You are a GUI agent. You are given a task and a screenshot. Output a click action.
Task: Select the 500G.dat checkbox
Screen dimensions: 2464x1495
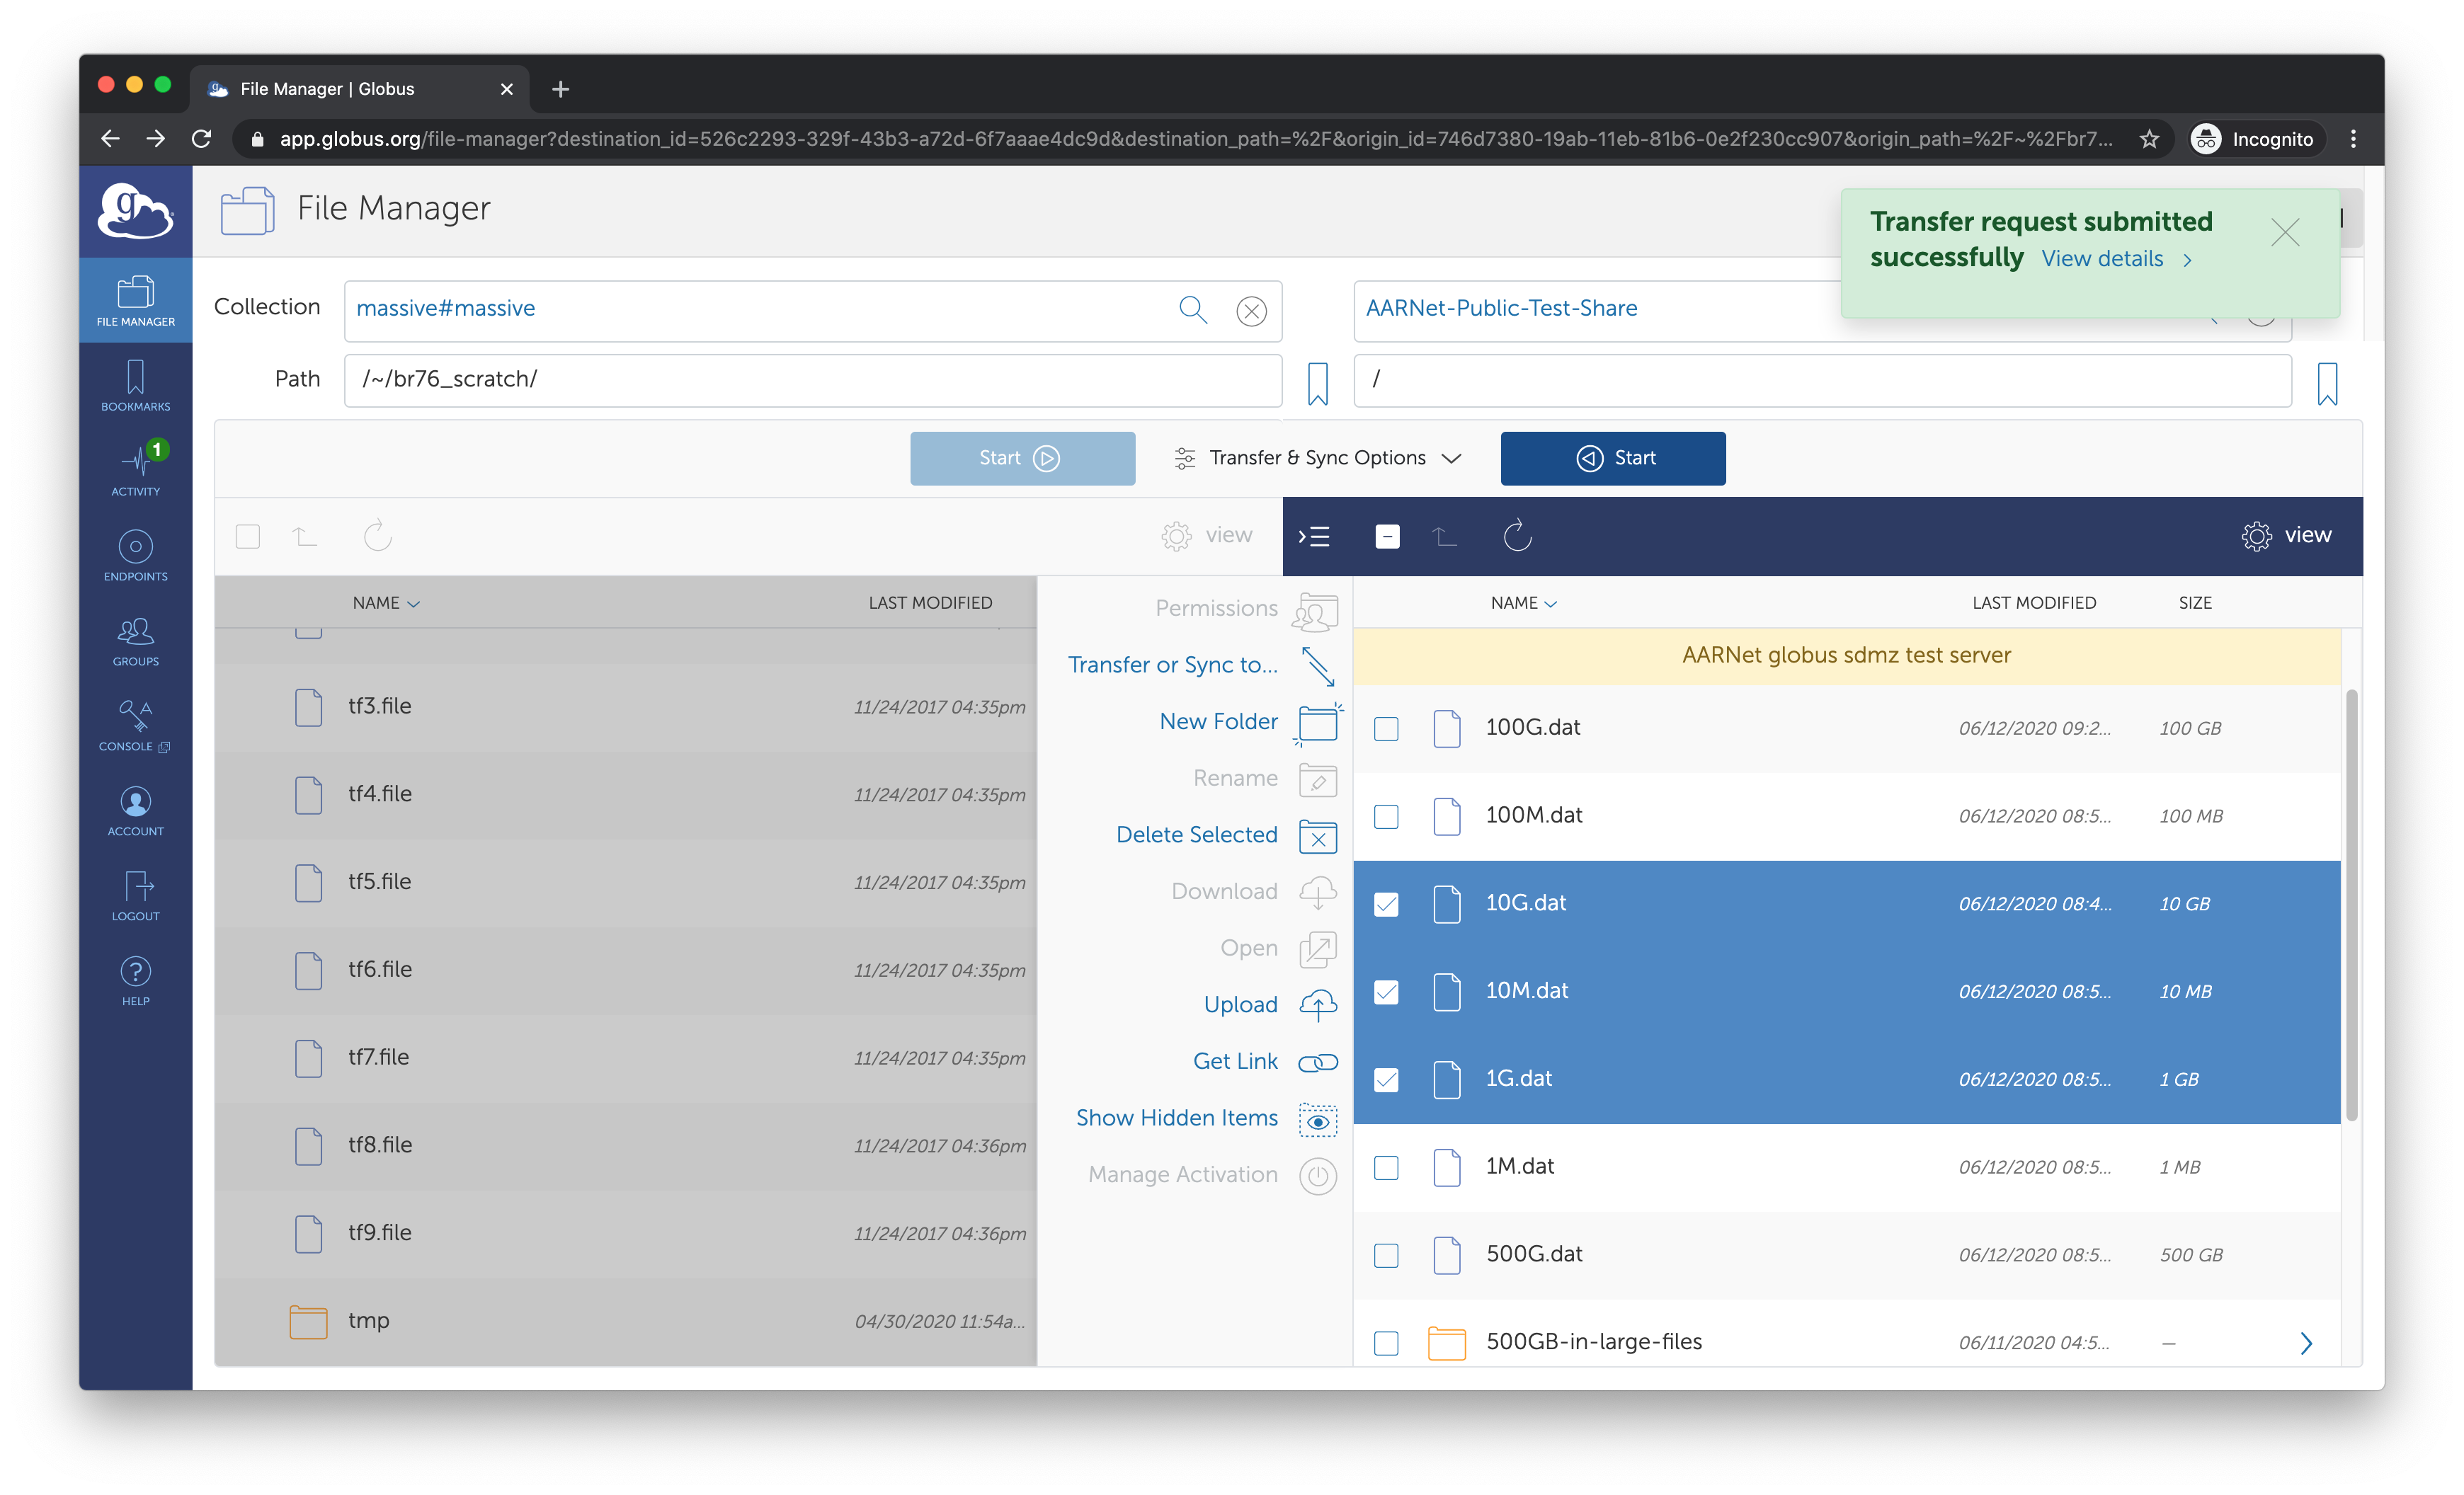coord(1386,1255)
